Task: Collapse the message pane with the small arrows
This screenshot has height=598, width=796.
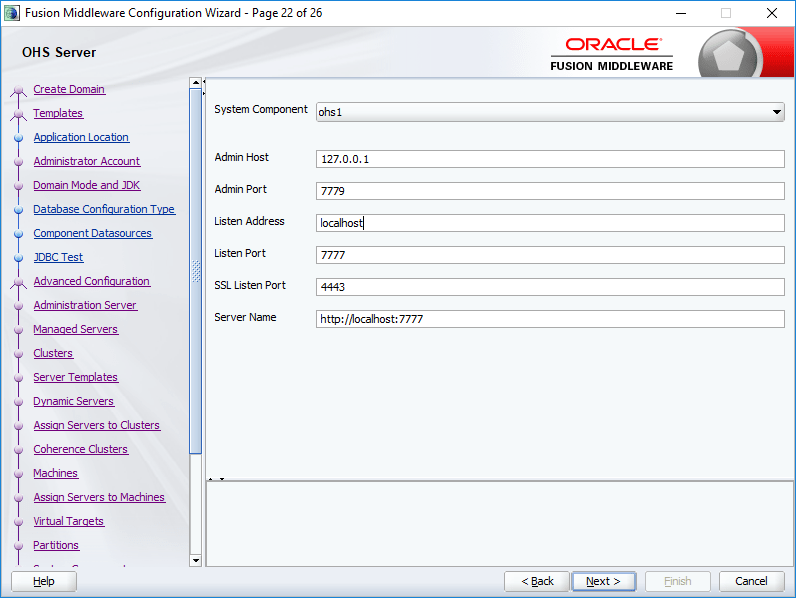Action: 222,479
